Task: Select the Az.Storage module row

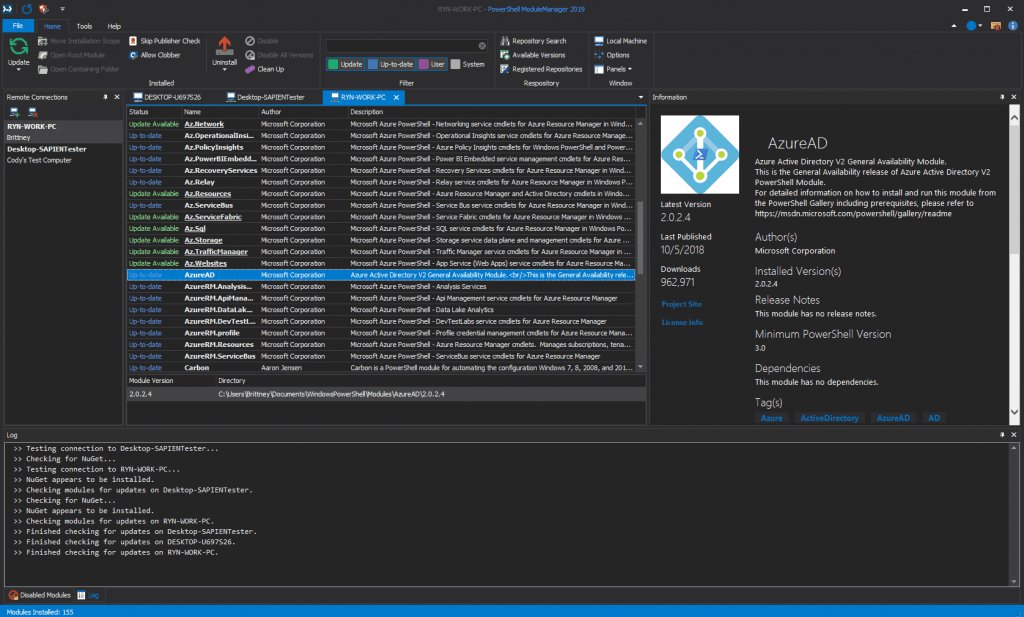Action: (381, 240)
